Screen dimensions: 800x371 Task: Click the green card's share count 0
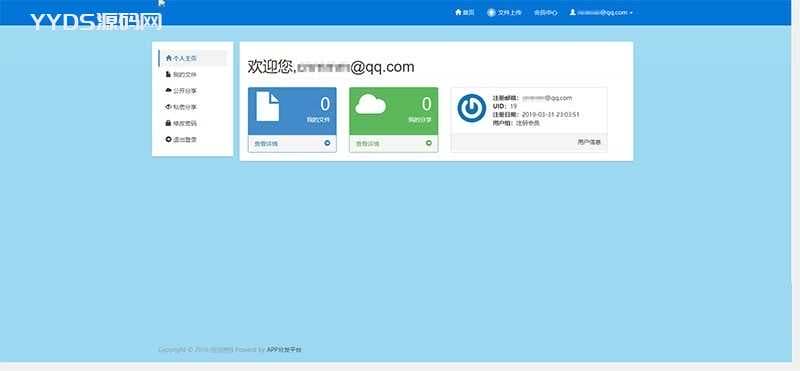point(427,104)
